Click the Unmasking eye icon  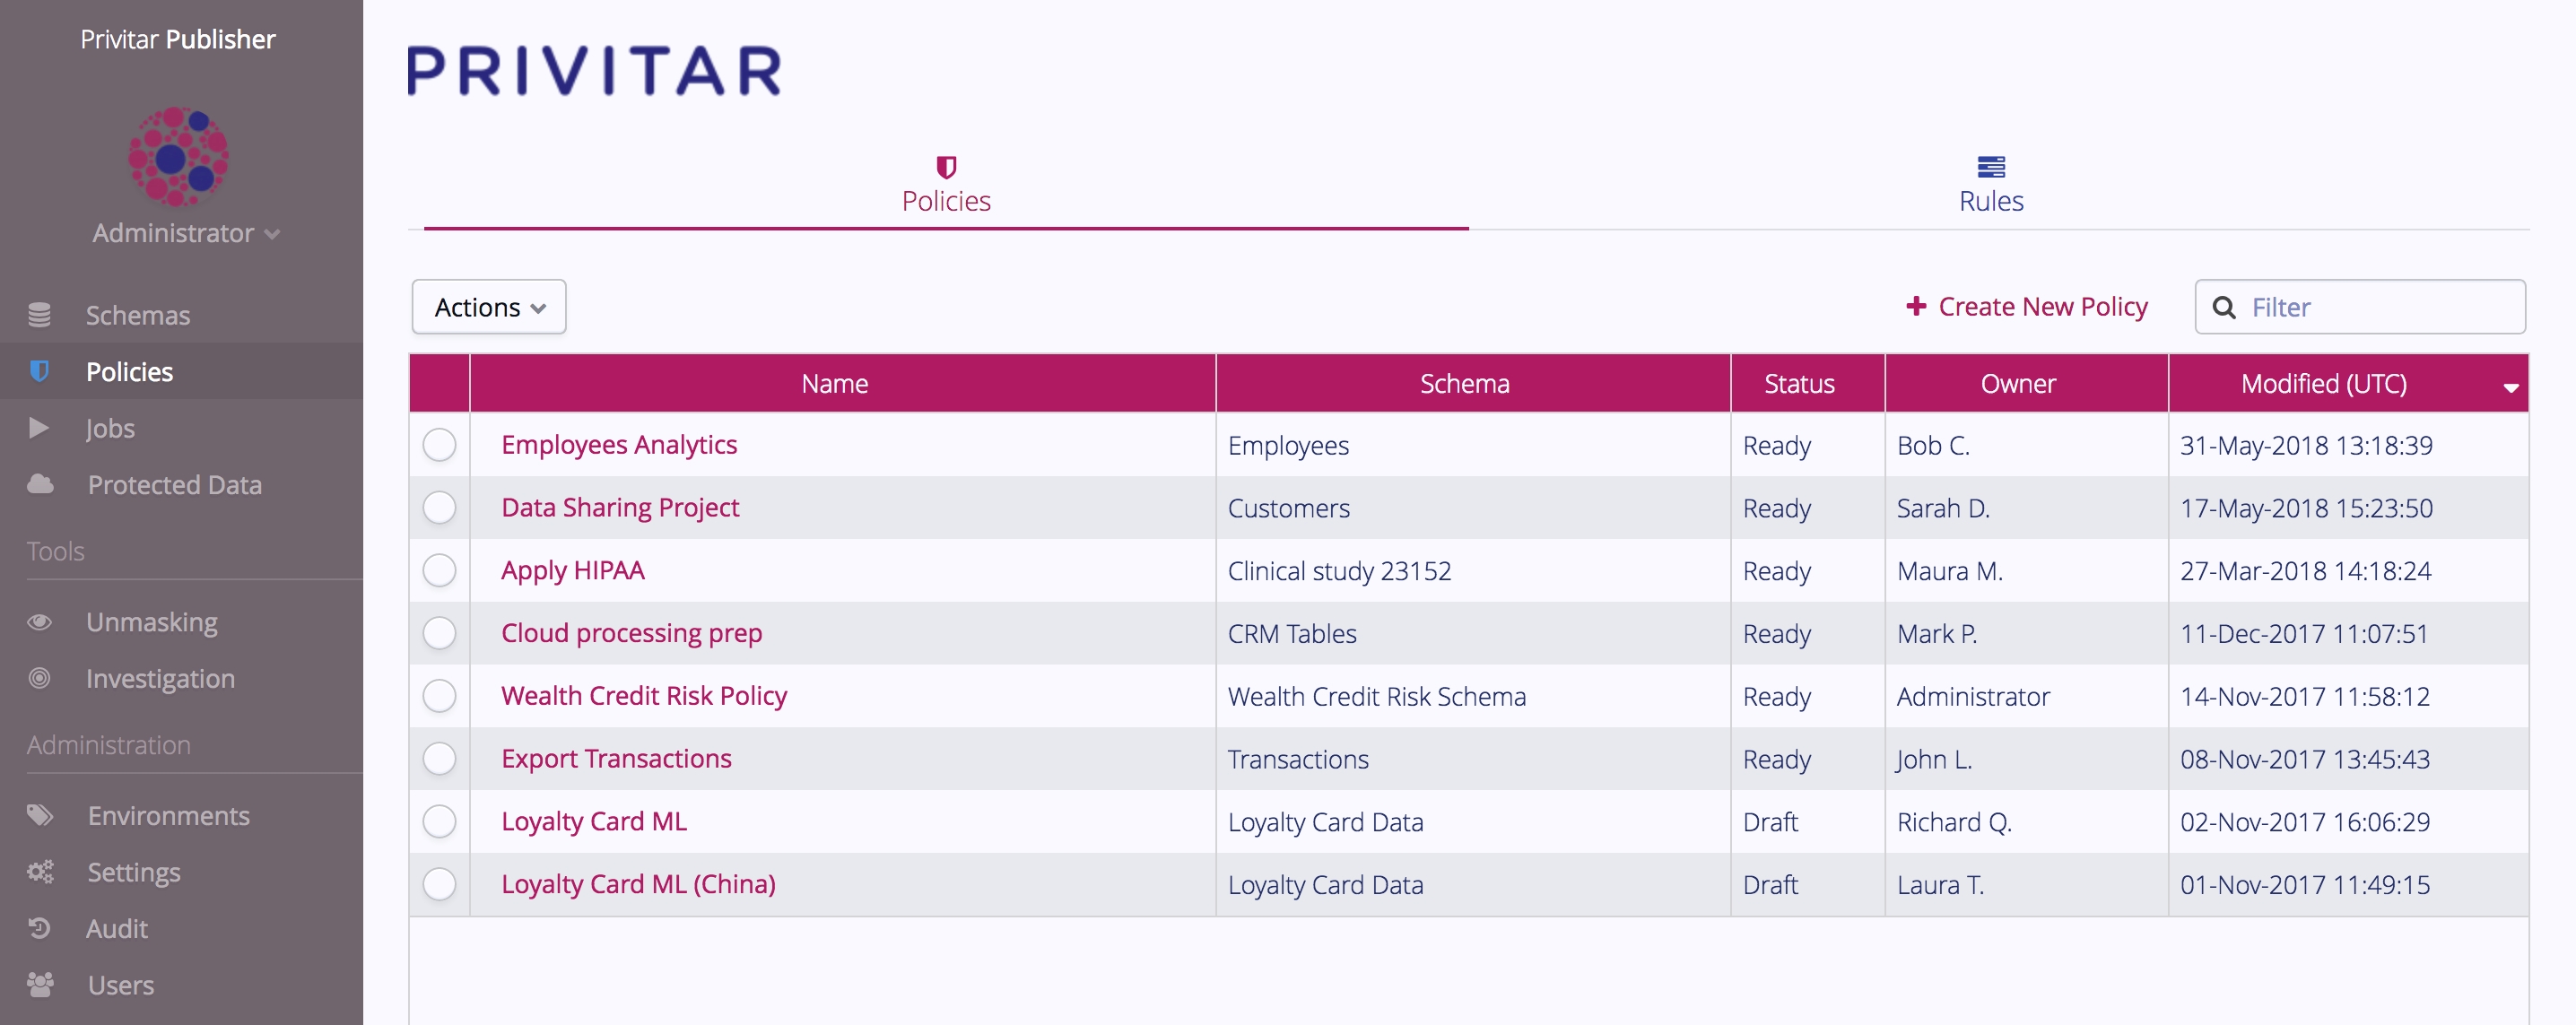click(39, 622)
